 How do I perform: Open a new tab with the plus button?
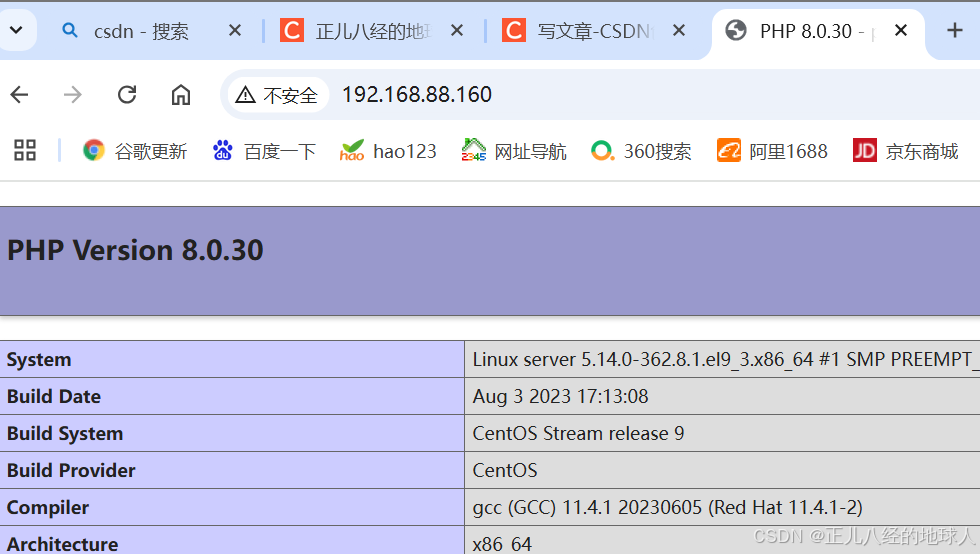[x=954, y=30]
